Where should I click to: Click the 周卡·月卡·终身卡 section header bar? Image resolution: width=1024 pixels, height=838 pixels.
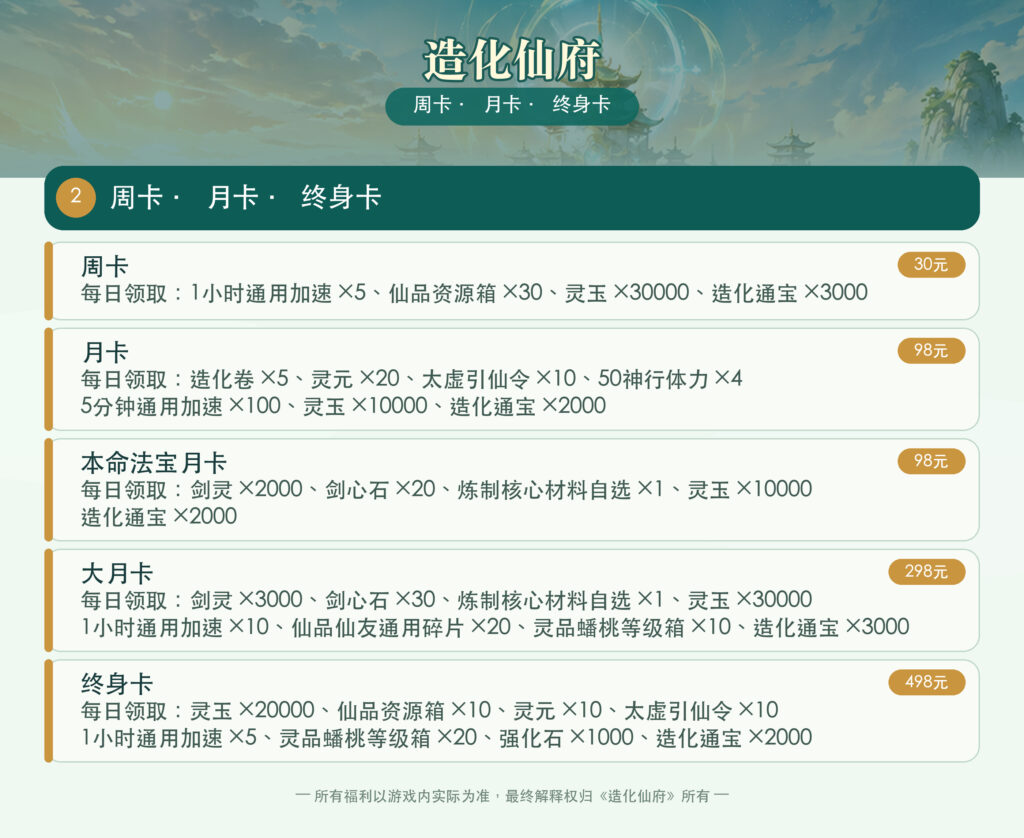(512, 197)
